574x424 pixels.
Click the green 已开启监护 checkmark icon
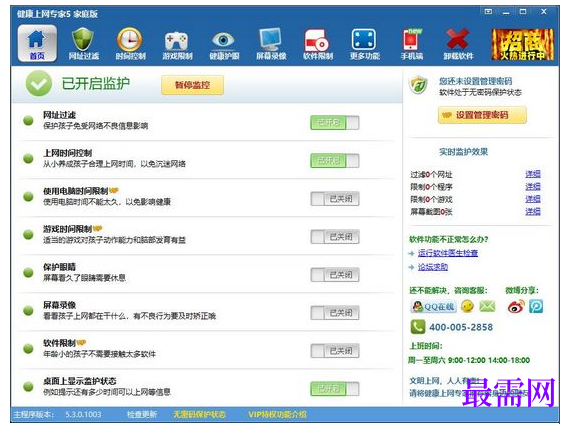coord(39,83)
